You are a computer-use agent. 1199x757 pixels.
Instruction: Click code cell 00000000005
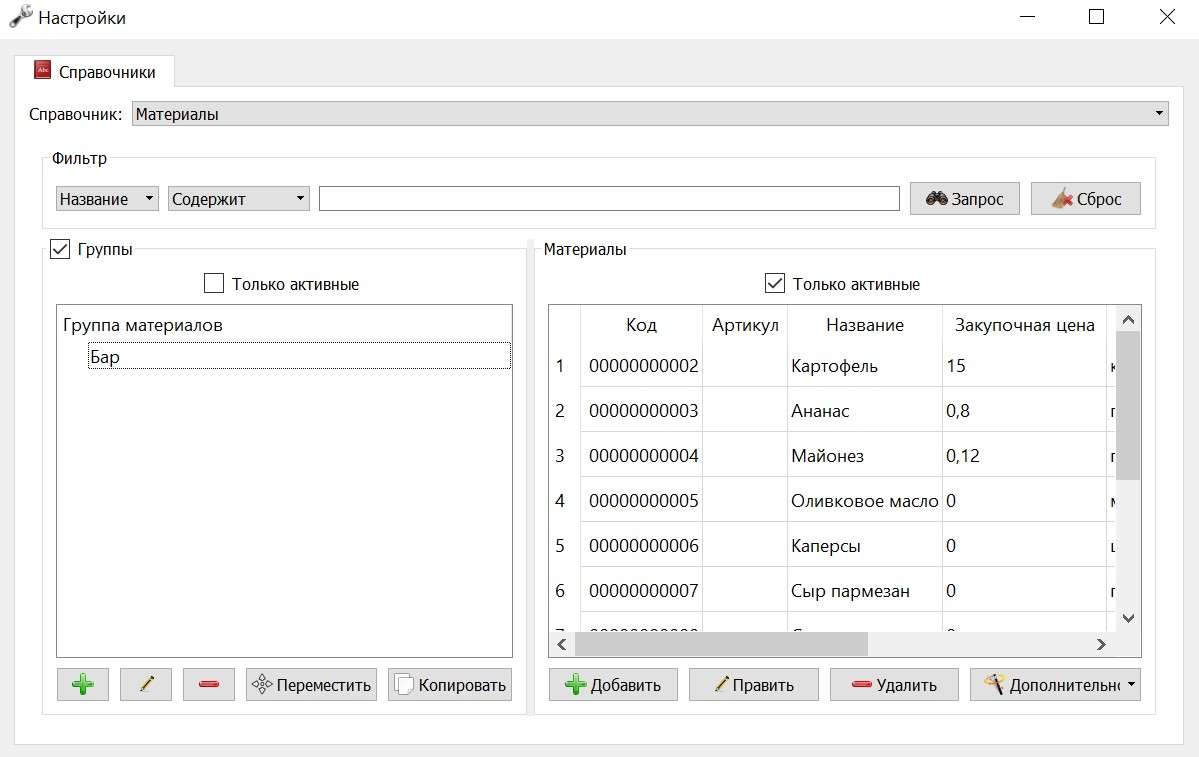[x=642, y=501]
